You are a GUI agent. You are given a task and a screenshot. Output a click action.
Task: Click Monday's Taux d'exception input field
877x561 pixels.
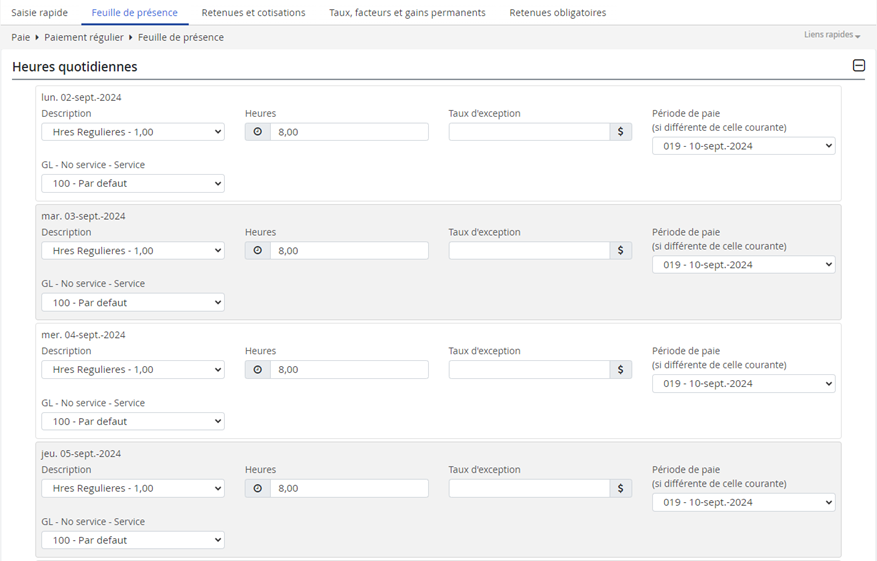pos(529,132)
